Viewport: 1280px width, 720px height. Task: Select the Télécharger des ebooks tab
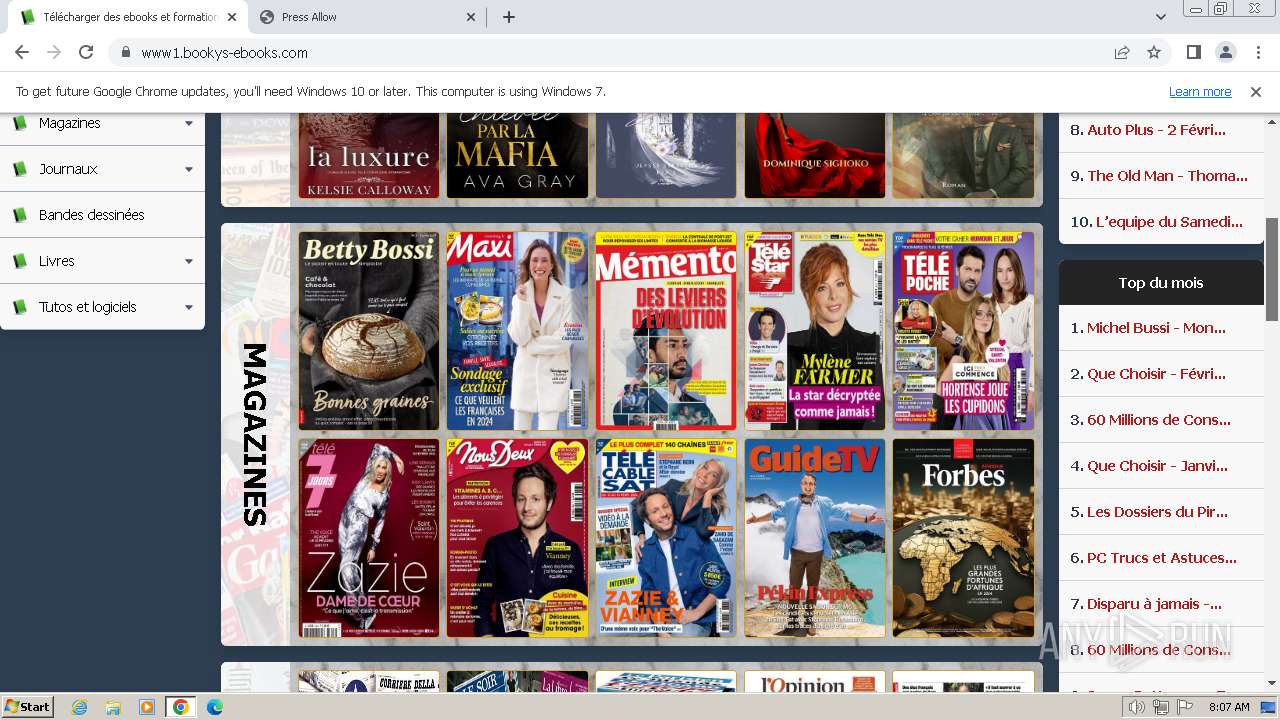click(x=130, y=17)
